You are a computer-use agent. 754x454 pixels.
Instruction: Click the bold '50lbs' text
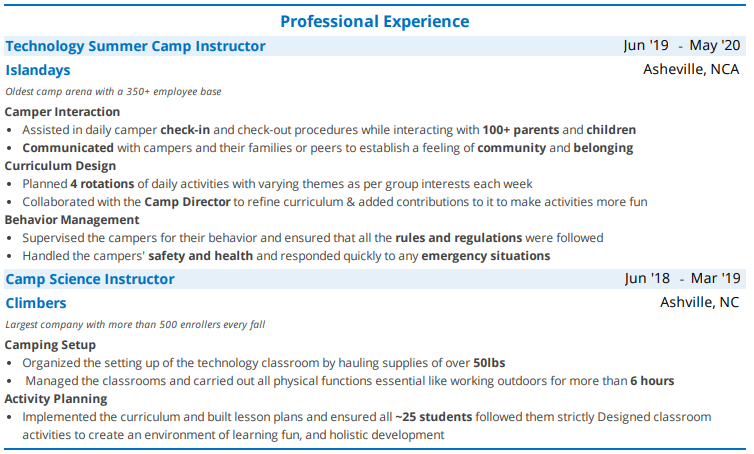[x=491, y=362]
